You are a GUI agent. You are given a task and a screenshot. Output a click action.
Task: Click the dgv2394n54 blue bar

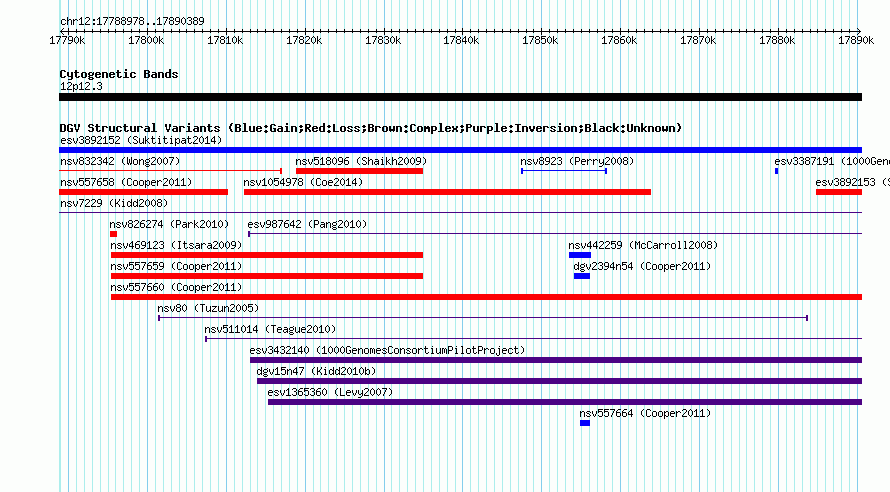582,276
